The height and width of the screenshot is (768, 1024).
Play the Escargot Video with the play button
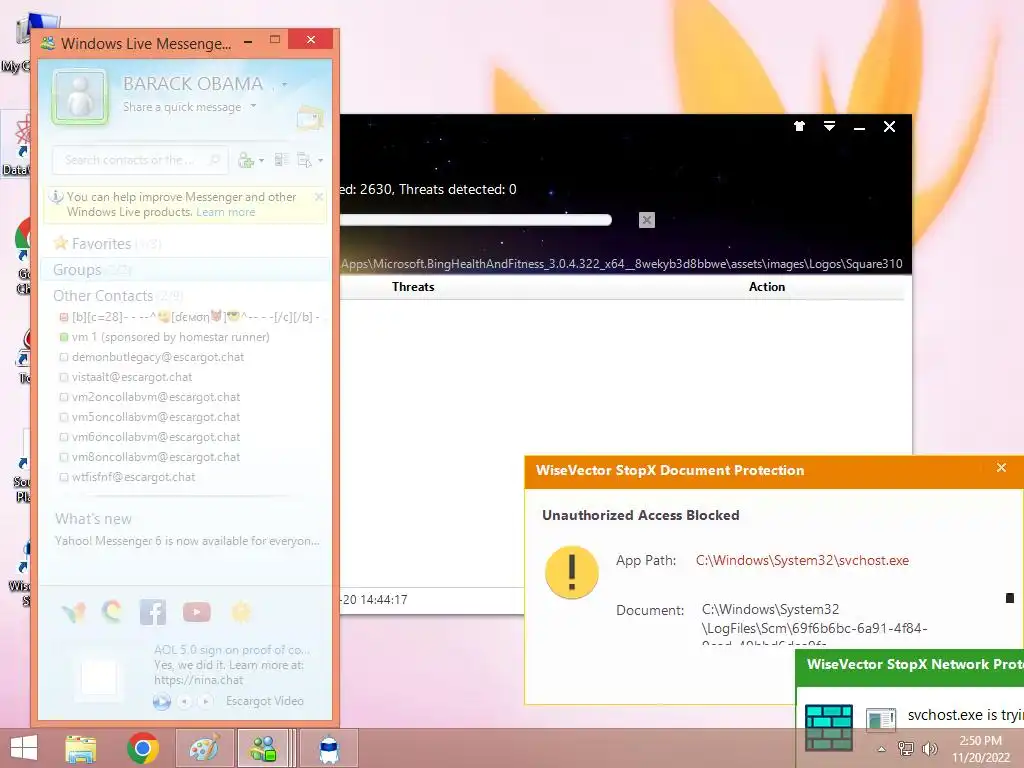161,701
